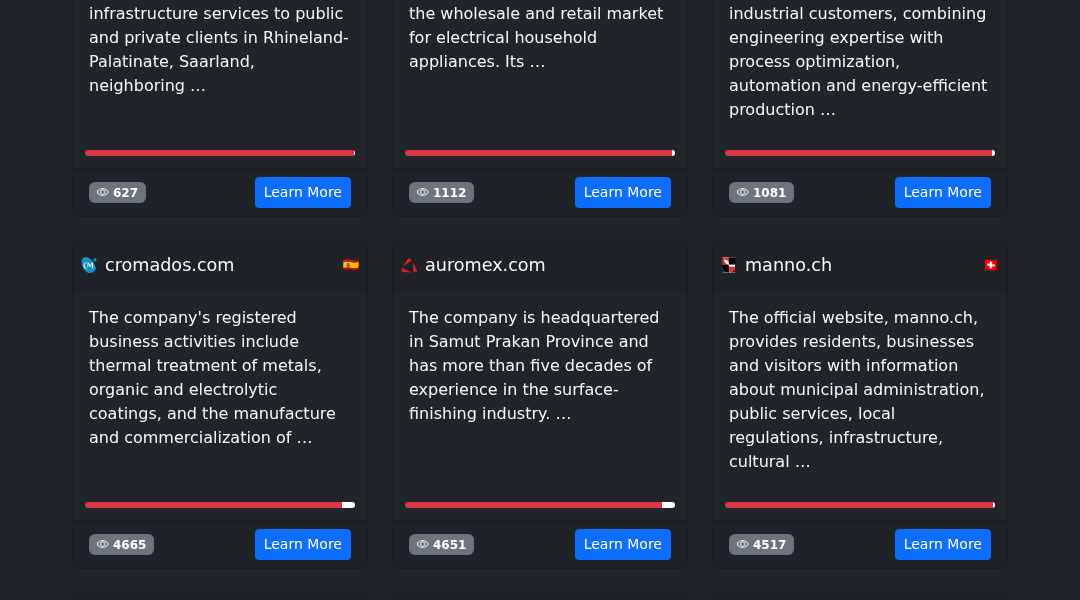
Task: Click the Swiss flag on the manno.ch card
Action: 990,265
